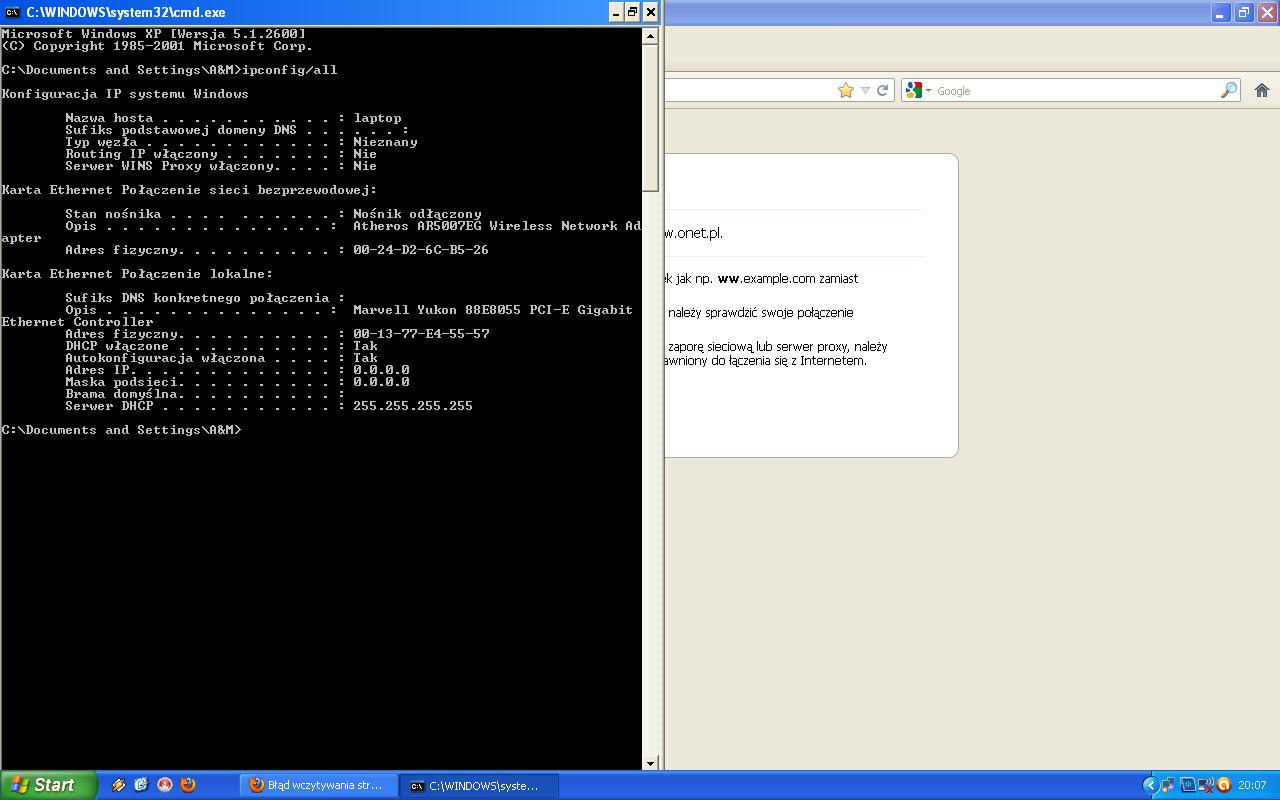This screenshot has height=800, width=1280.
Task: Click the 'Maska podsieci' value 0.0.0.0
Action: 381,382
